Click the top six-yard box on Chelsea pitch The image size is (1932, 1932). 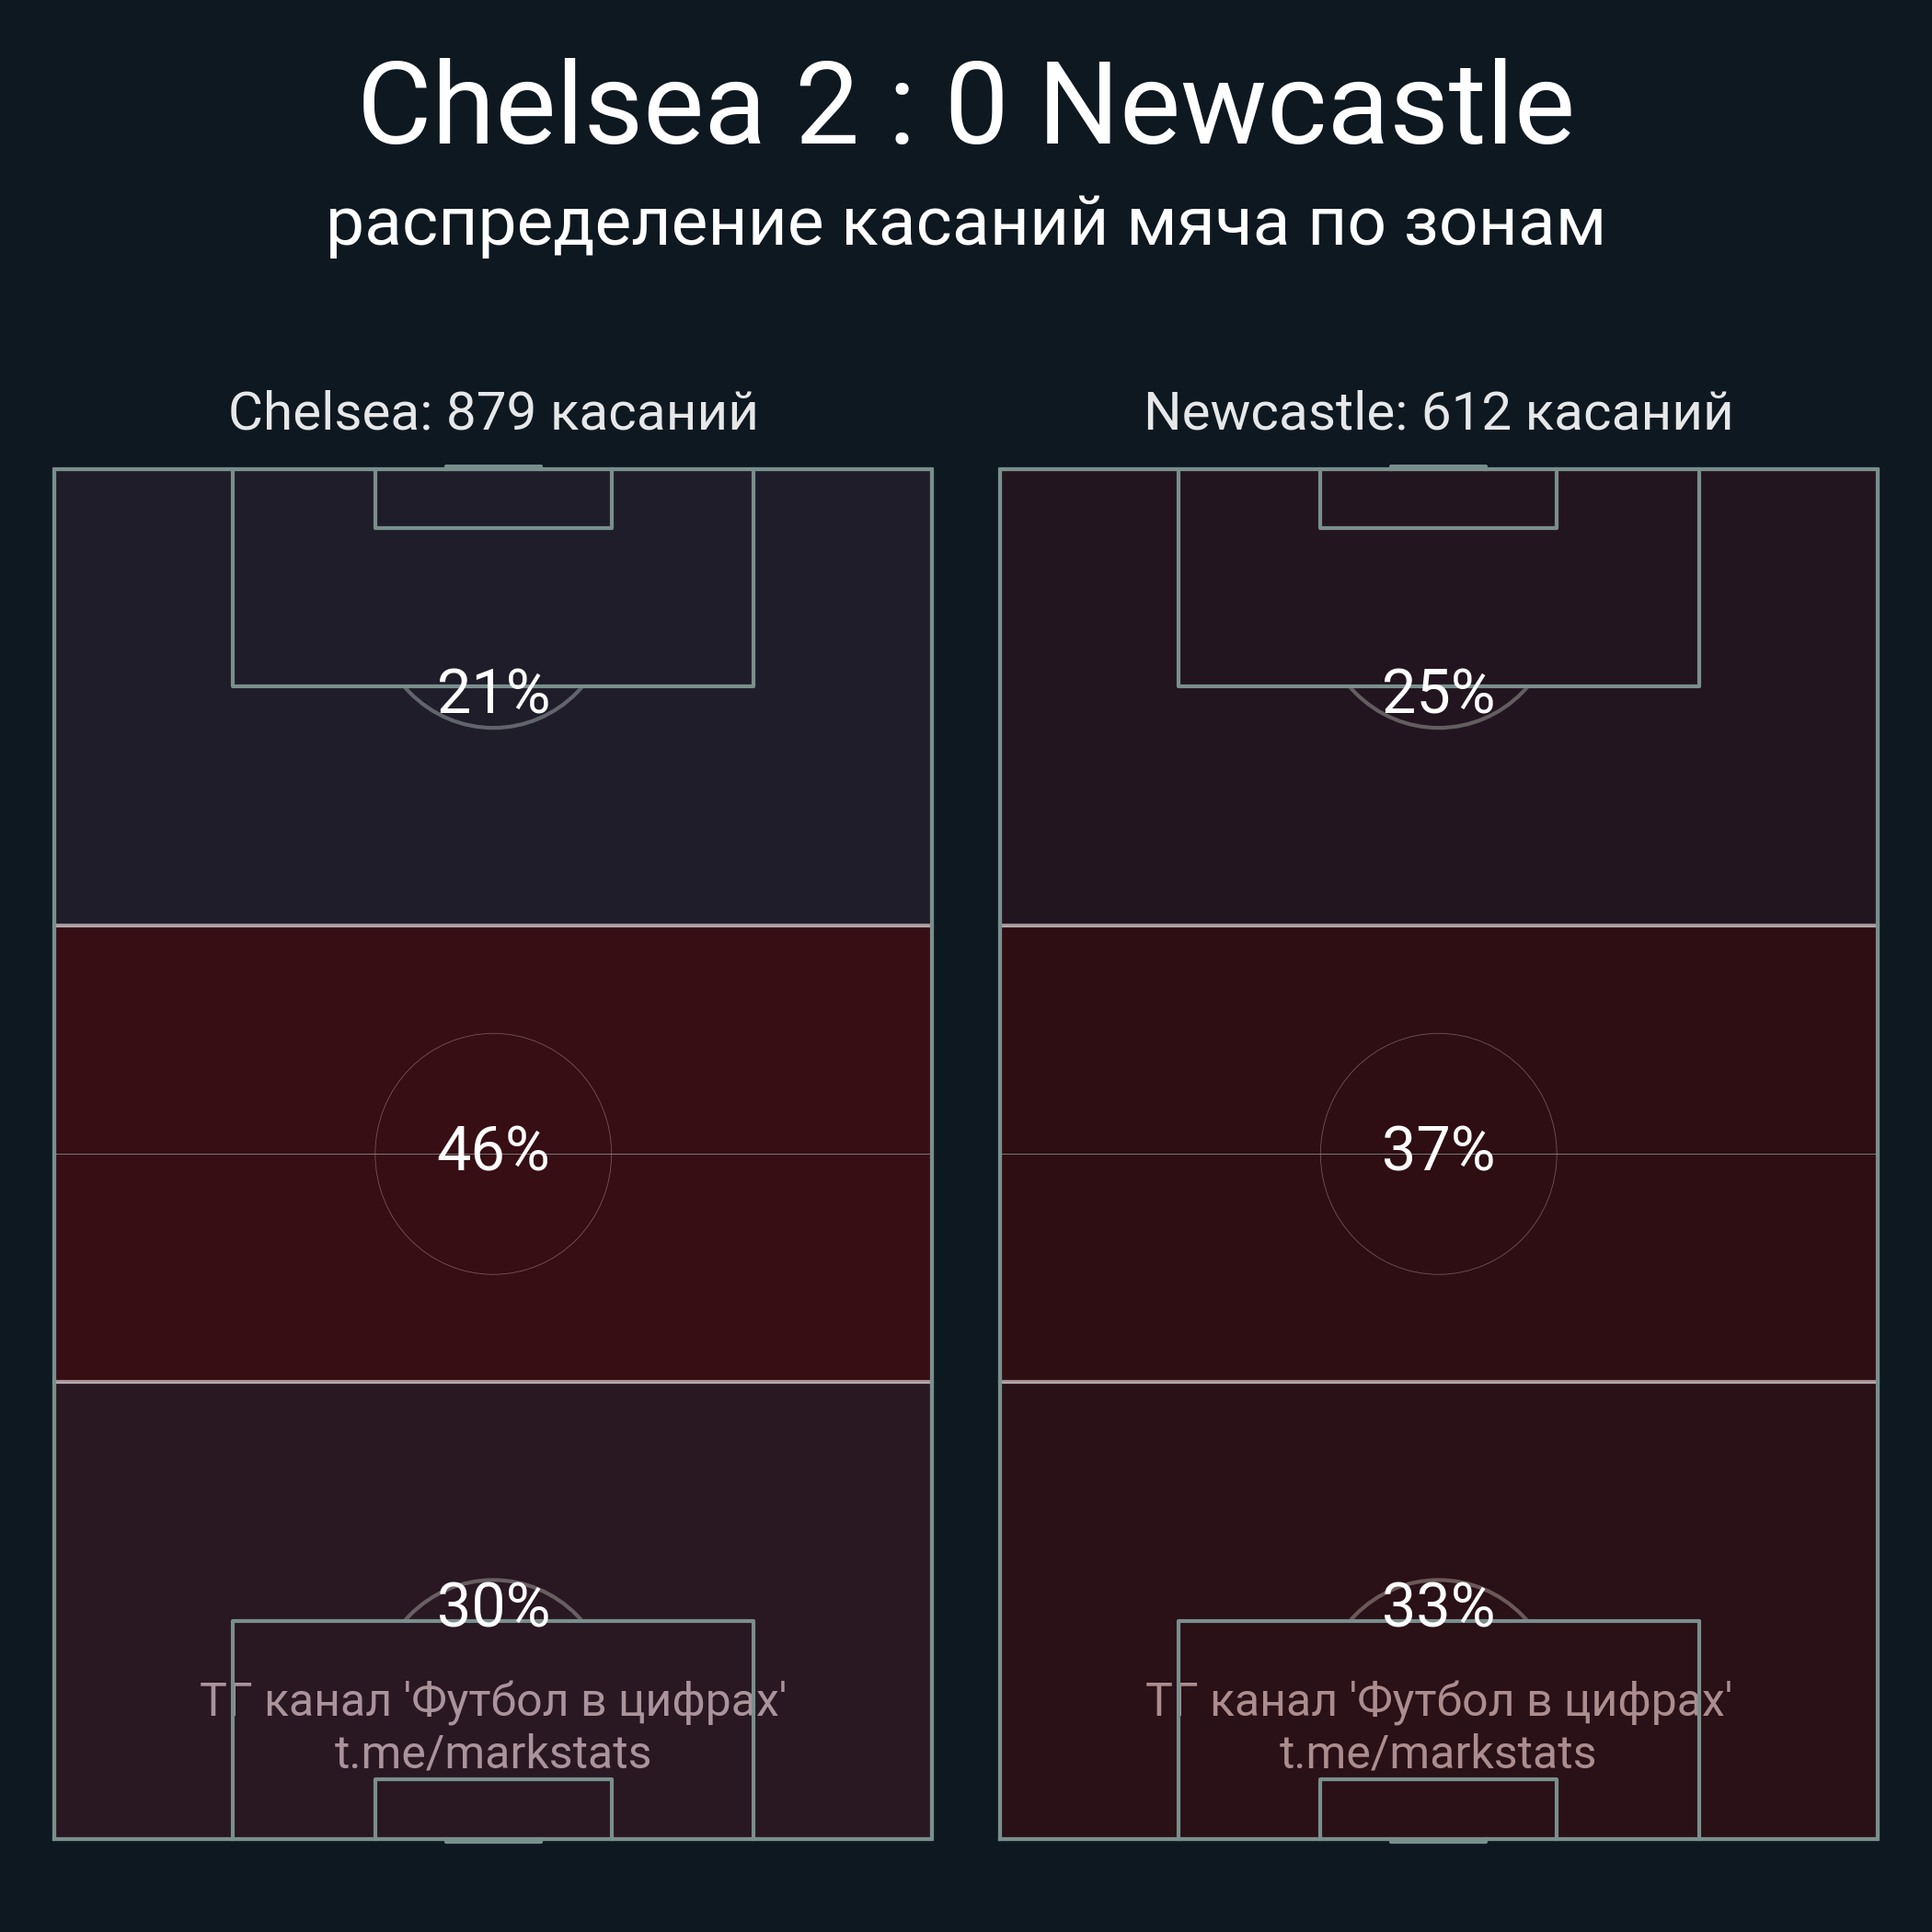point(493,498)
